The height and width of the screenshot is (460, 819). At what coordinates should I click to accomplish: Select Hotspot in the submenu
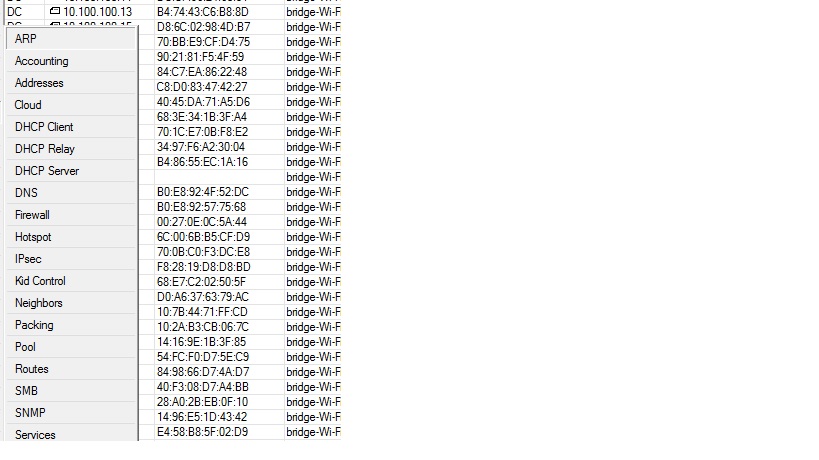72,237
